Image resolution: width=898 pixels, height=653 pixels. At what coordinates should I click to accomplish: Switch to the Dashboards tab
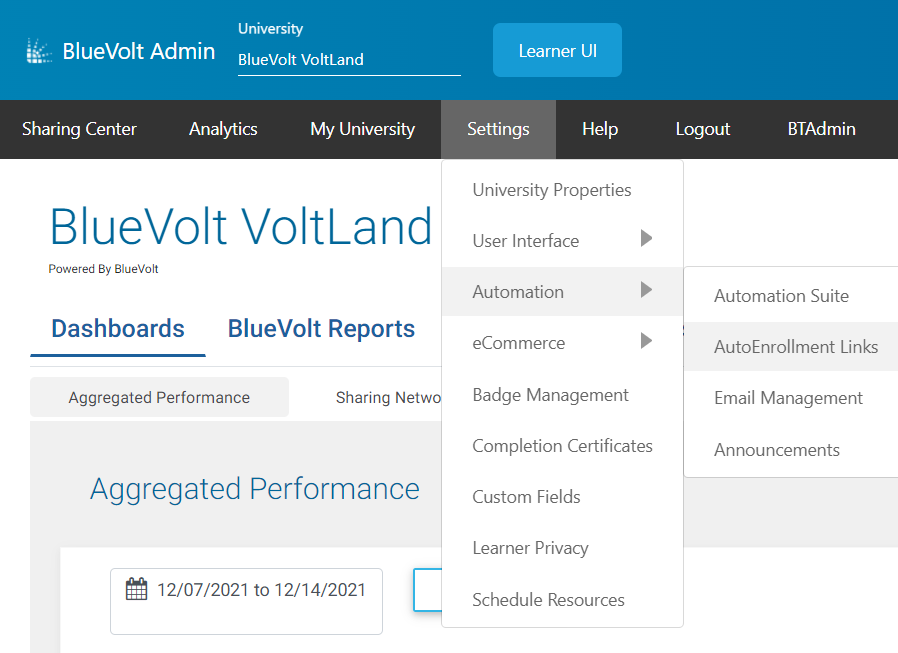pyautogui.click(x=118, y=329)
